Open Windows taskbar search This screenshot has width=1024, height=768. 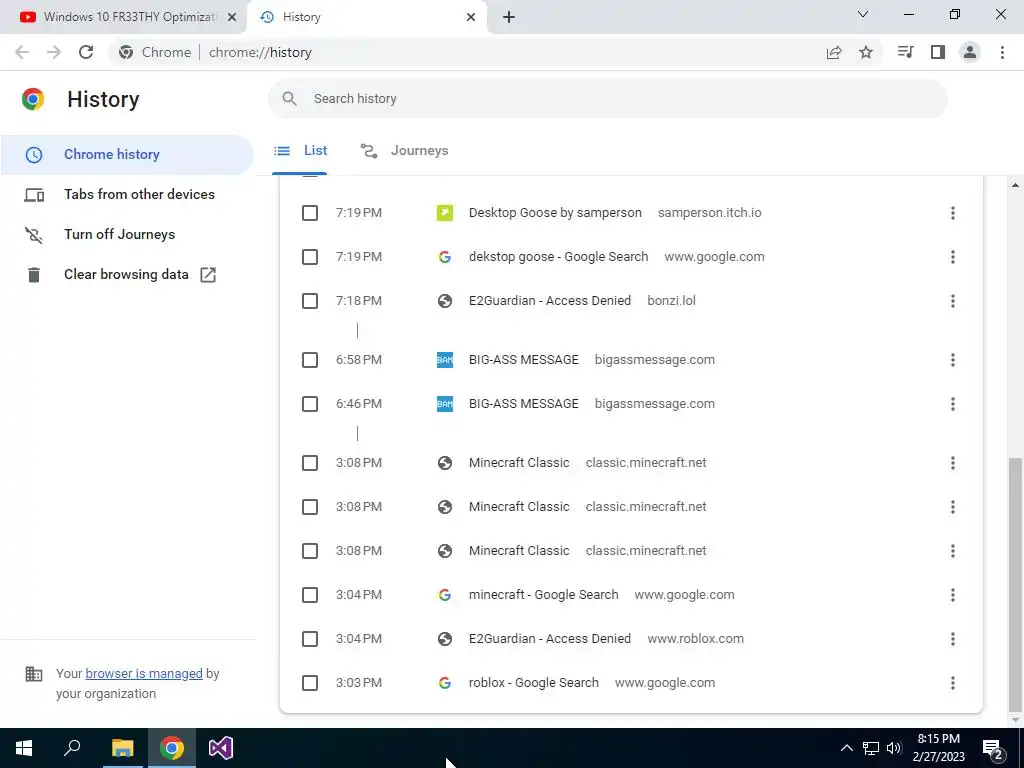click(72, 748)
